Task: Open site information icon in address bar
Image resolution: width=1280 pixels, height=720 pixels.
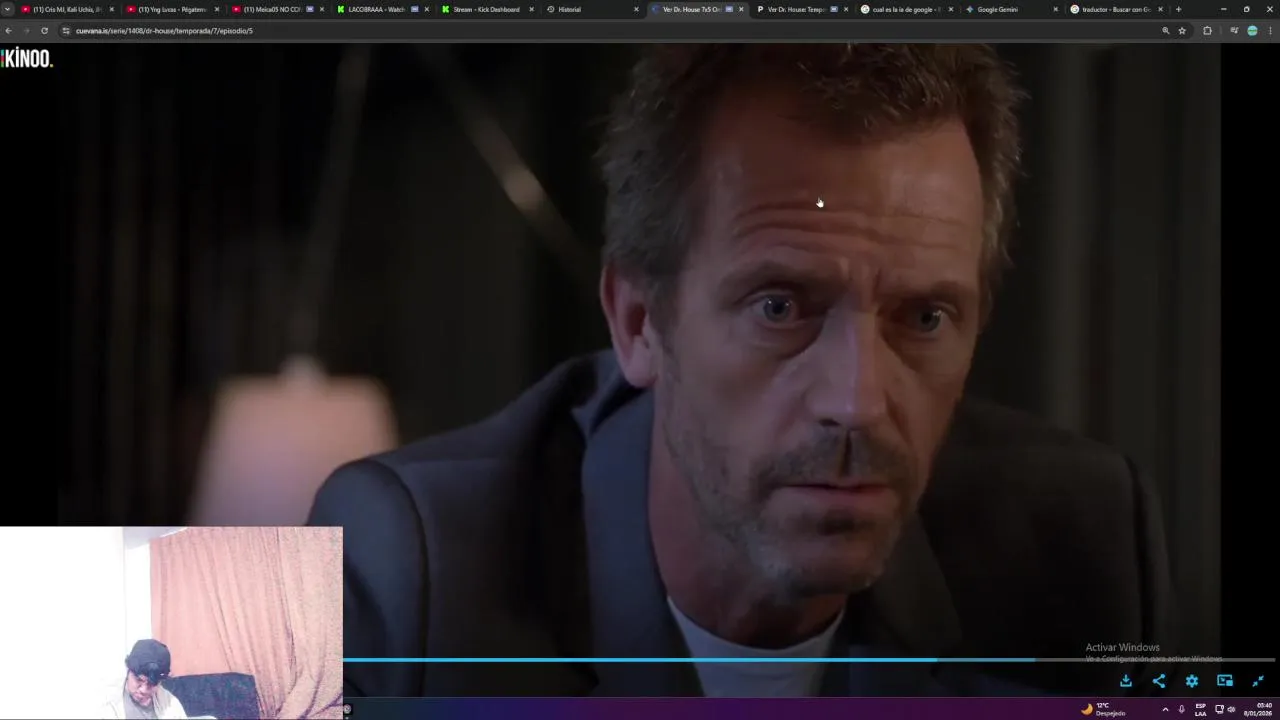Action: pos(66,31)
